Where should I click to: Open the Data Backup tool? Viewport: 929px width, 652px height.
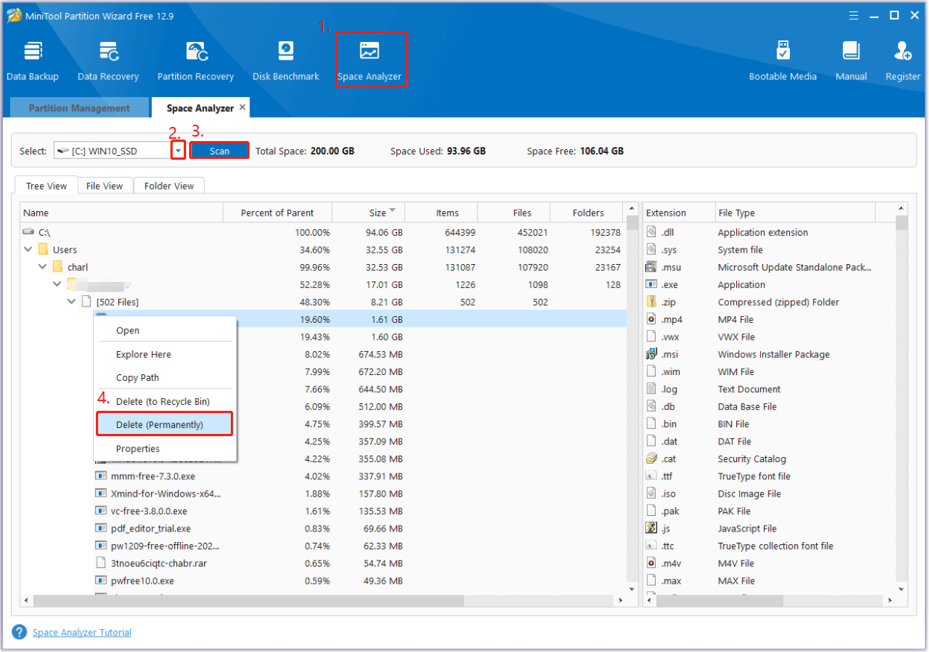[x=33, y=60]
